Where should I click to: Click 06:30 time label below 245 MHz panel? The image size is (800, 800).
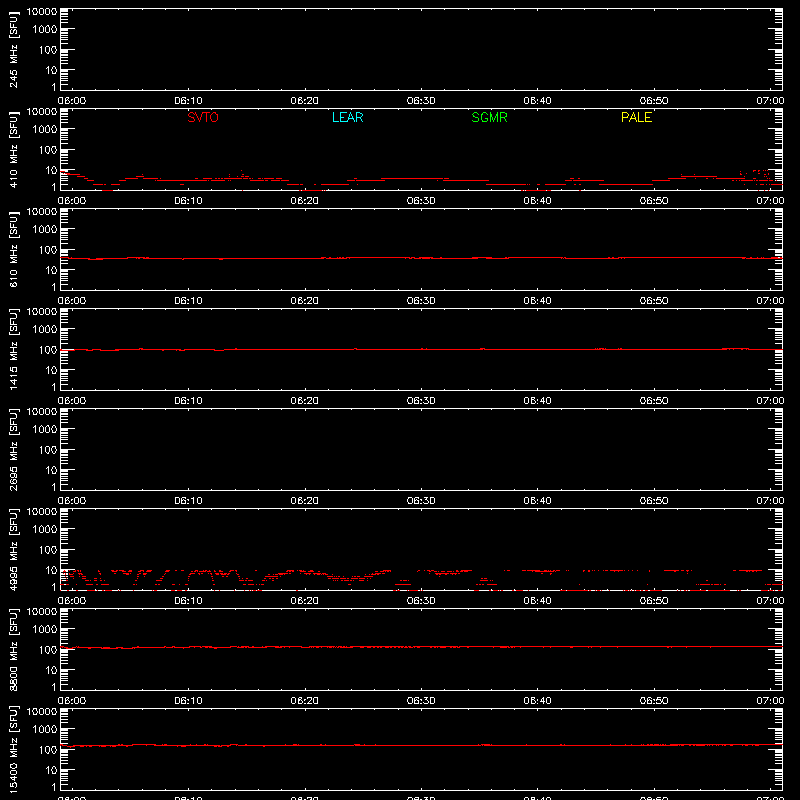click(x=421, y=101)
